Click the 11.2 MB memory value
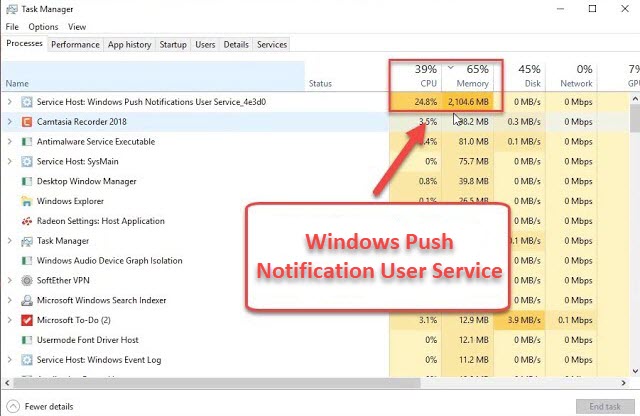The image size is (640, 416). coord(473,360)
